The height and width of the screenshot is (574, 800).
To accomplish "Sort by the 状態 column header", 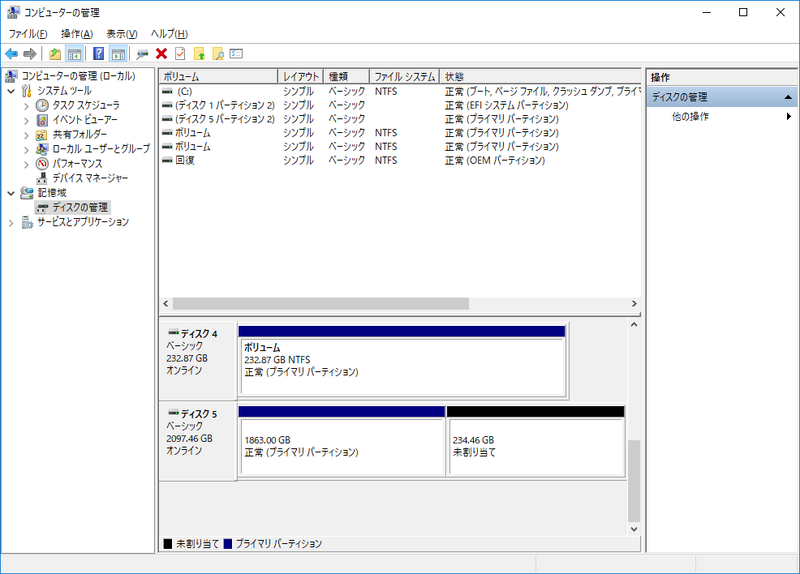I will click(540, 77).
